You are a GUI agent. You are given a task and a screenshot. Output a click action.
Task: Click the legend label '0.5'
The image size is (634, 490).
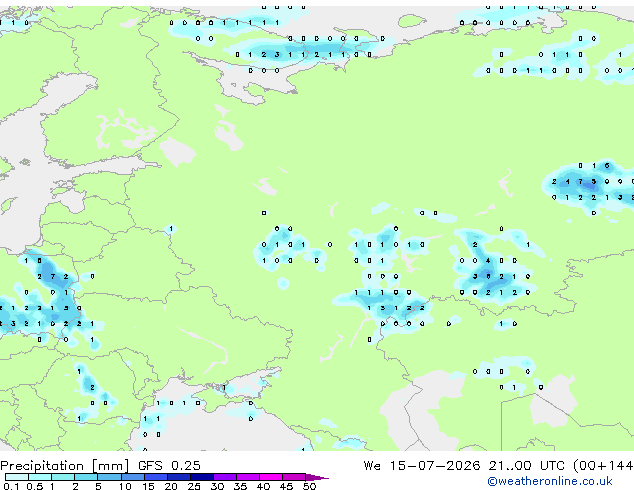(x=34, y=486)
